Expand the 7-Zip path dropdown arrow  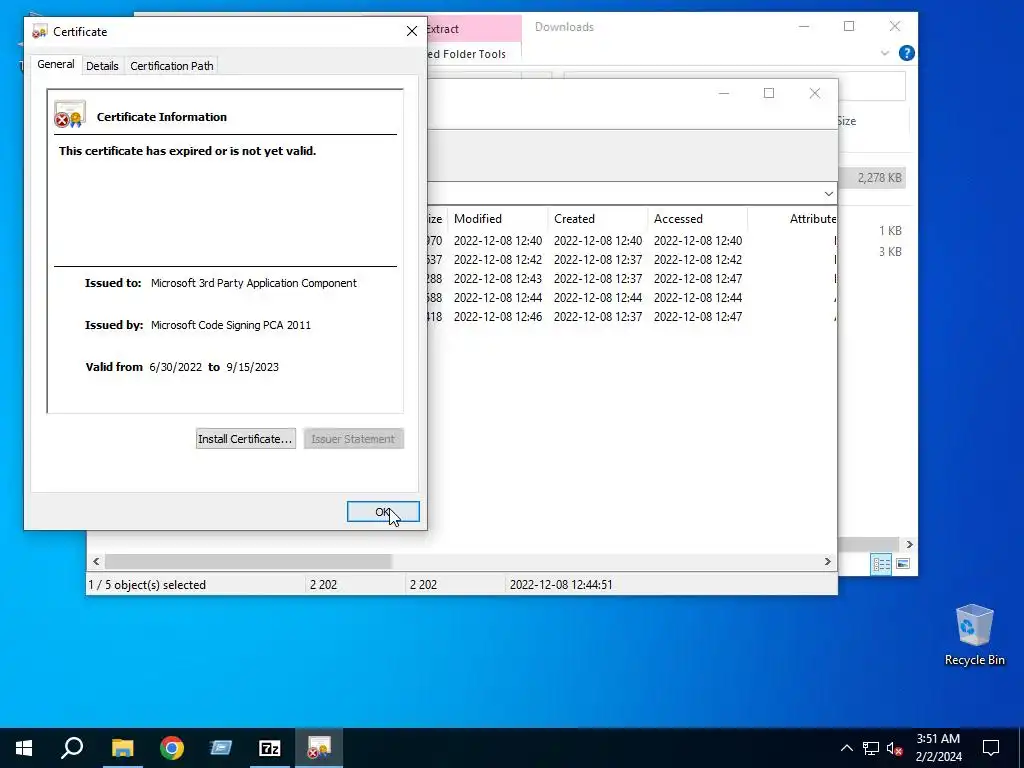[828, 194]
